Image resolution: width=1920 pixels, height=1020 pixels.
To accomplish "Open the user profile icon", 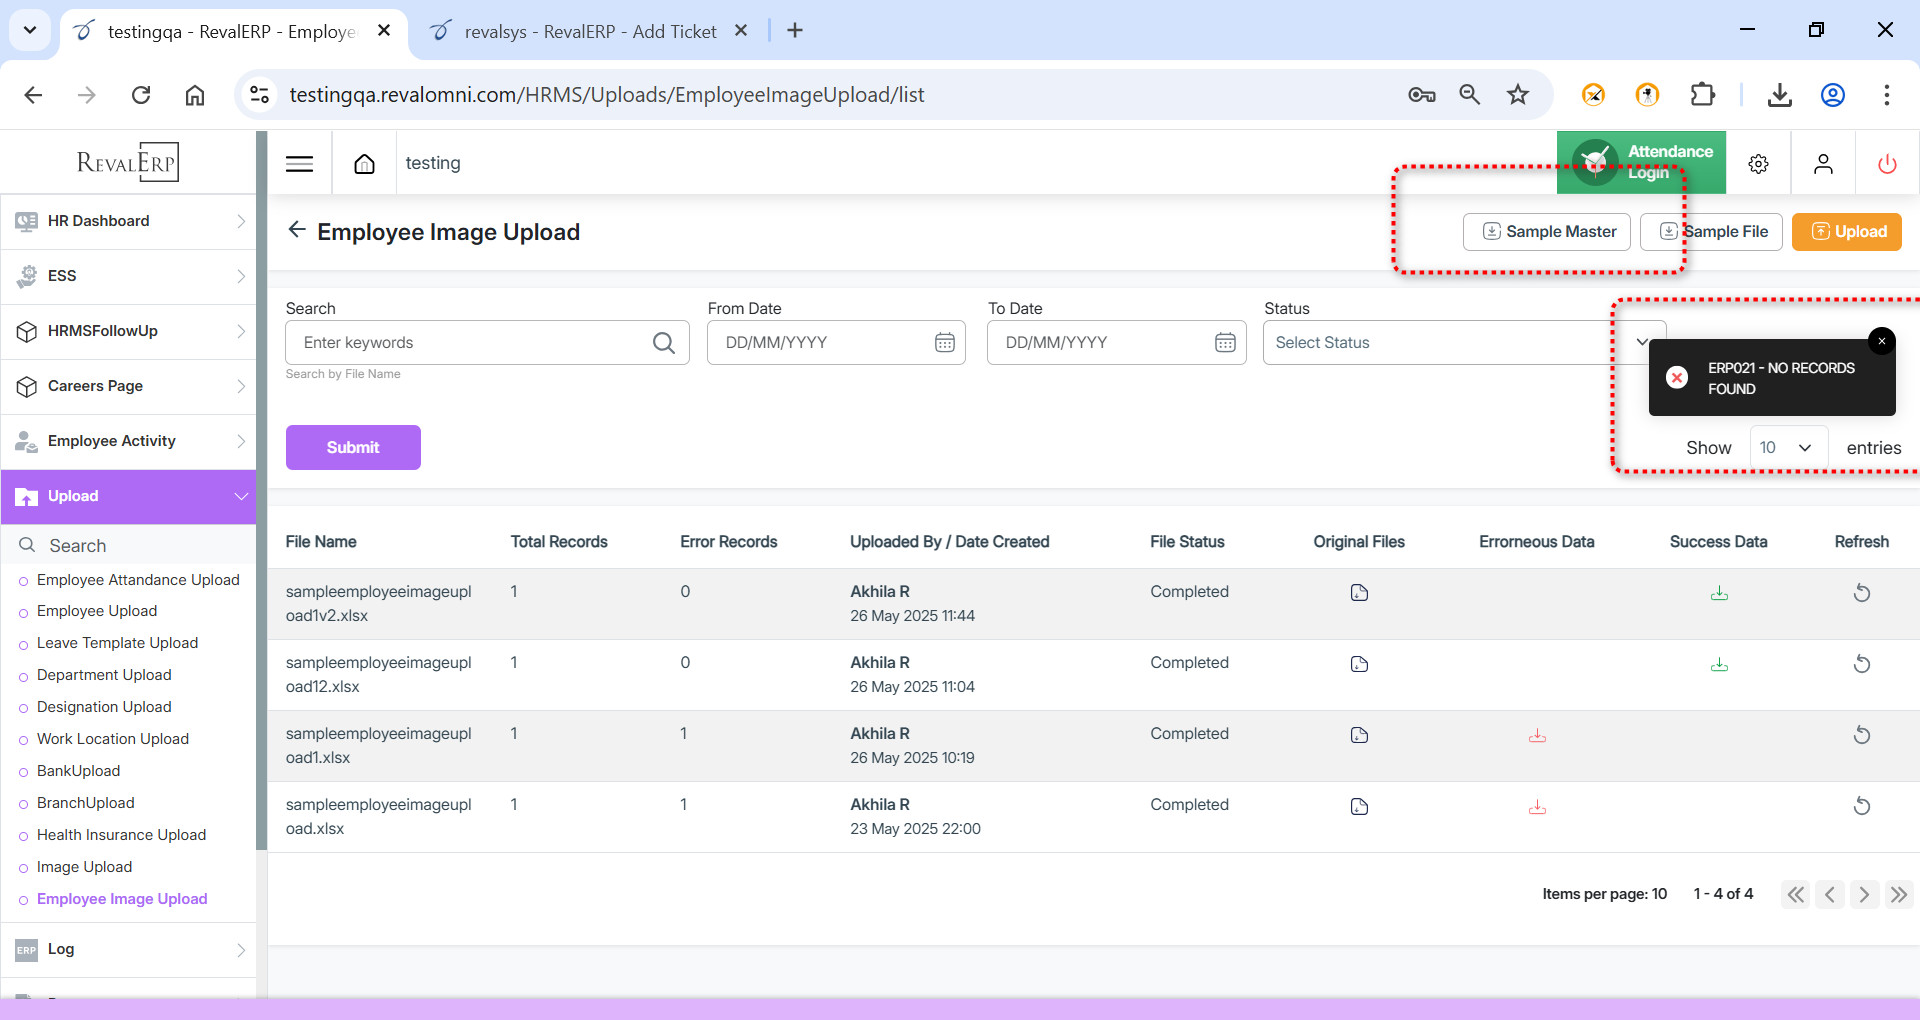I will 1823,164.
